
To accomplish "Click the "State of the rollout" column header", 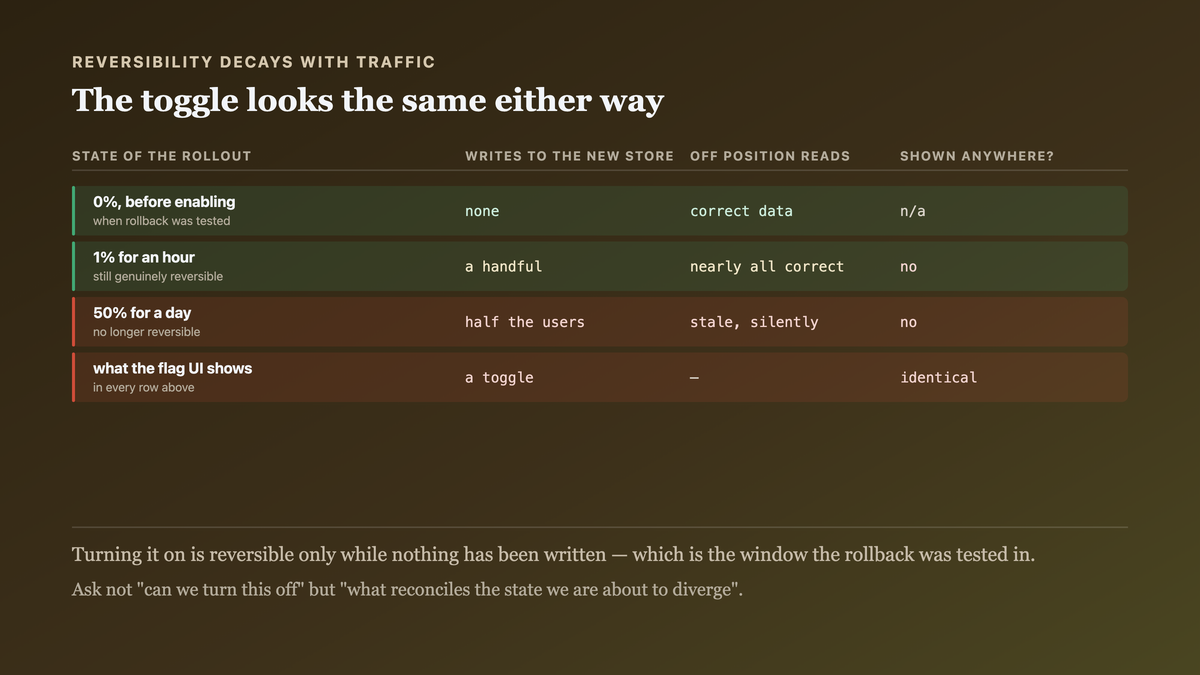I will coord(162,156).
